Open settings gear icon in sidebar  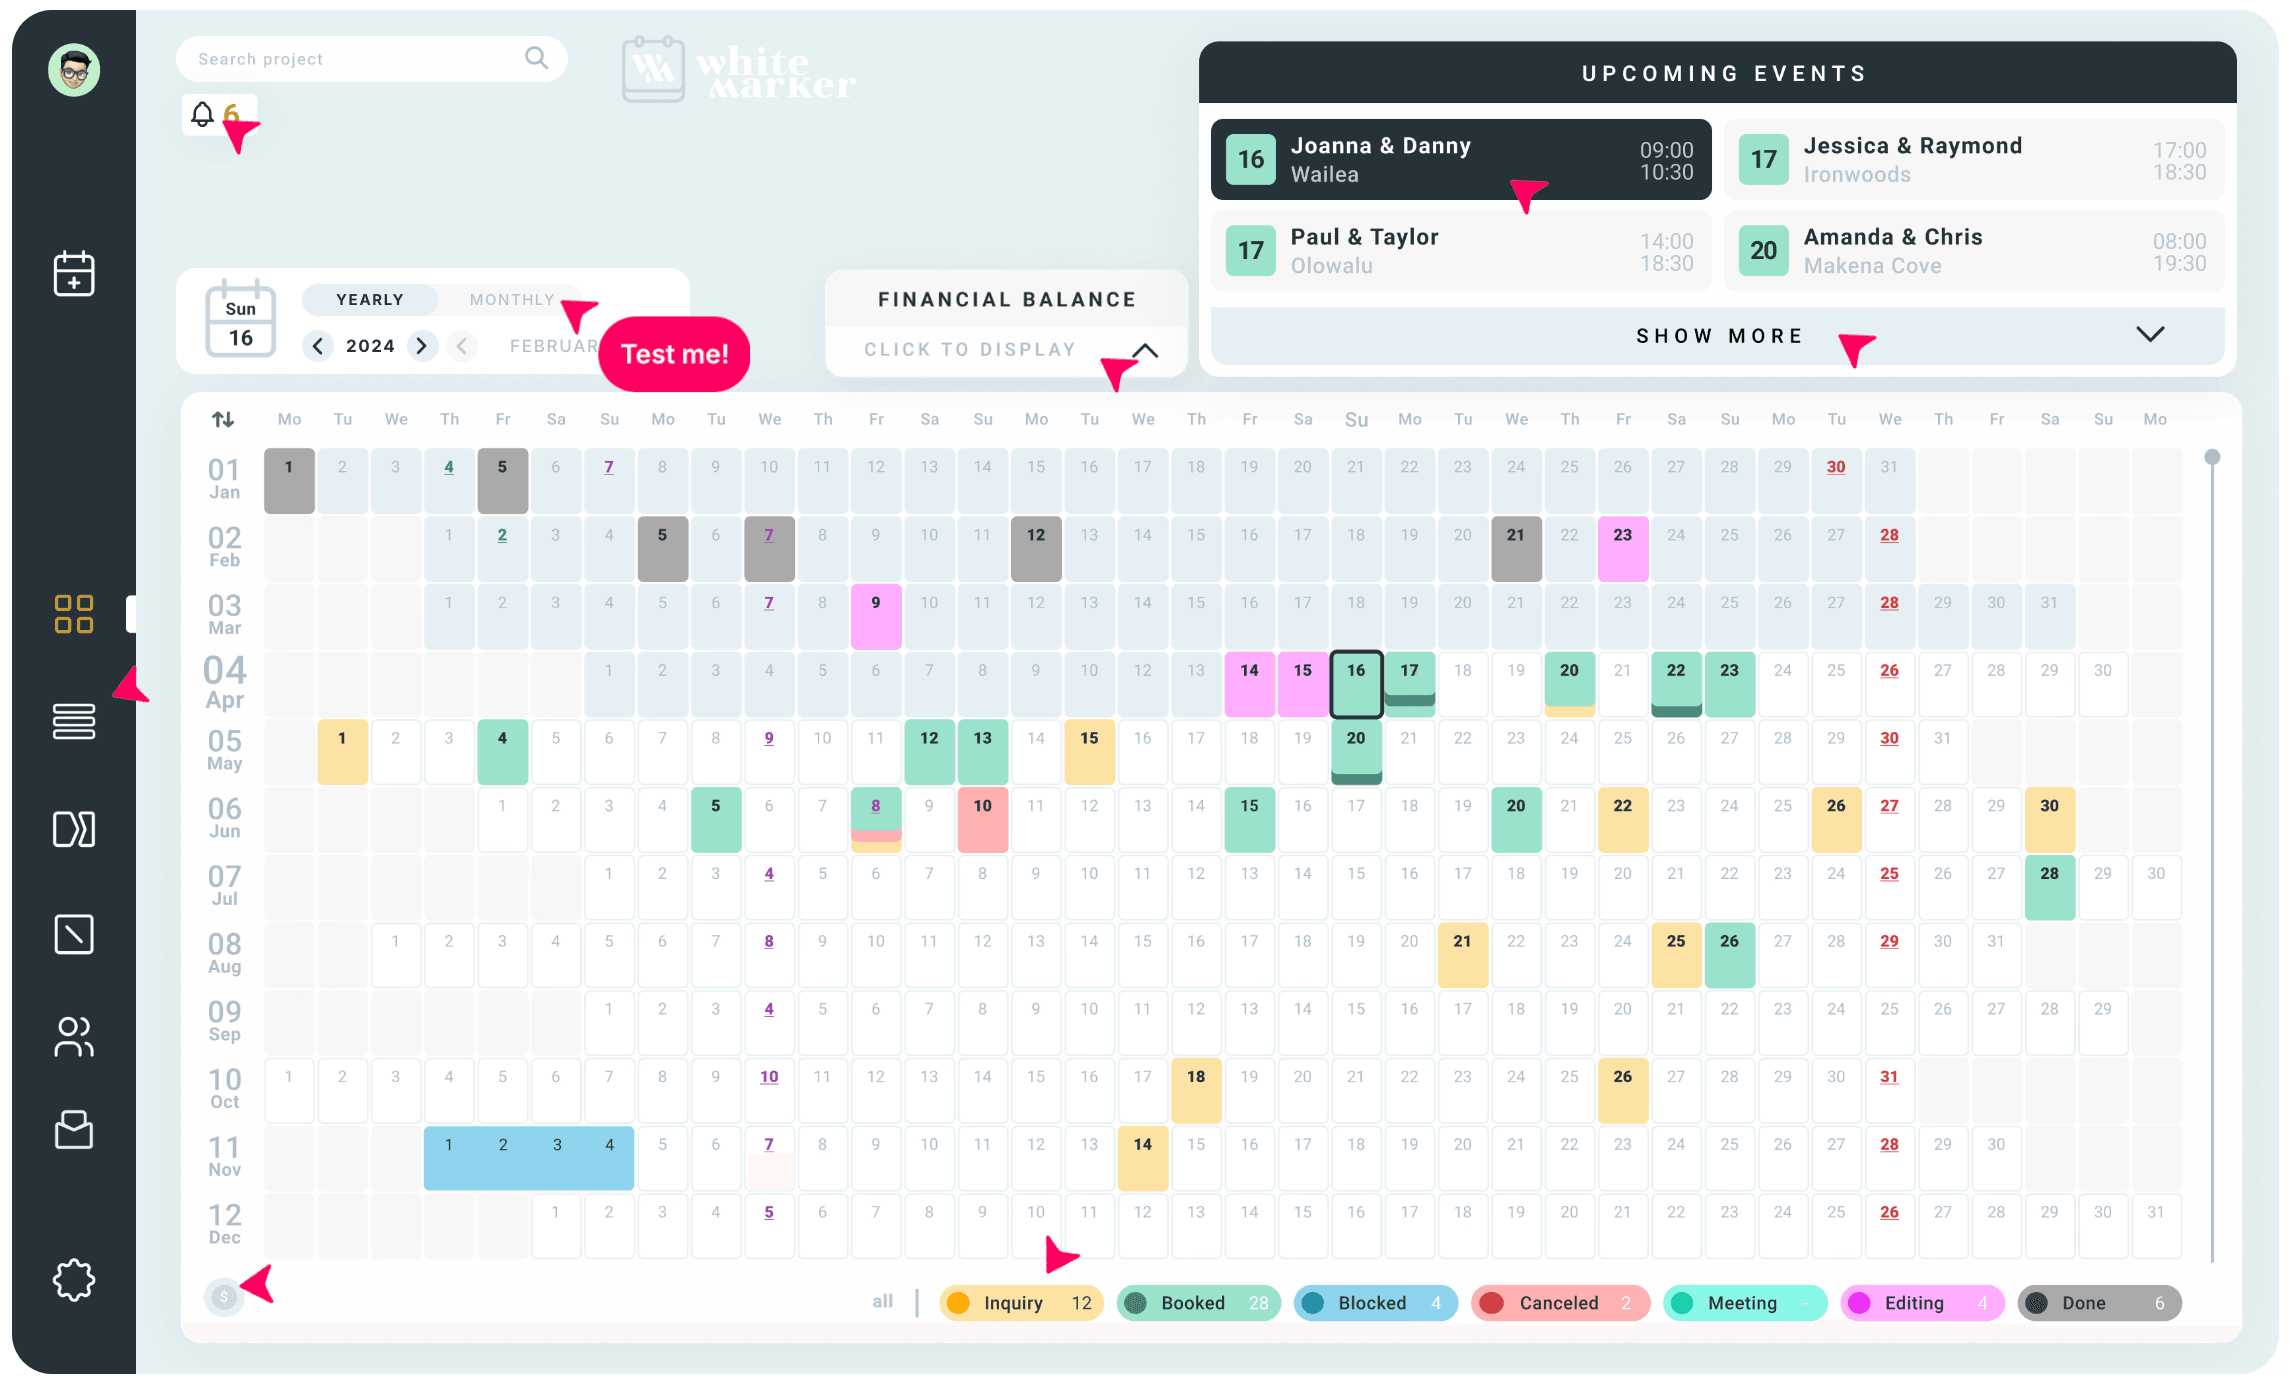pyautogui.click(x=74, y=1280)
